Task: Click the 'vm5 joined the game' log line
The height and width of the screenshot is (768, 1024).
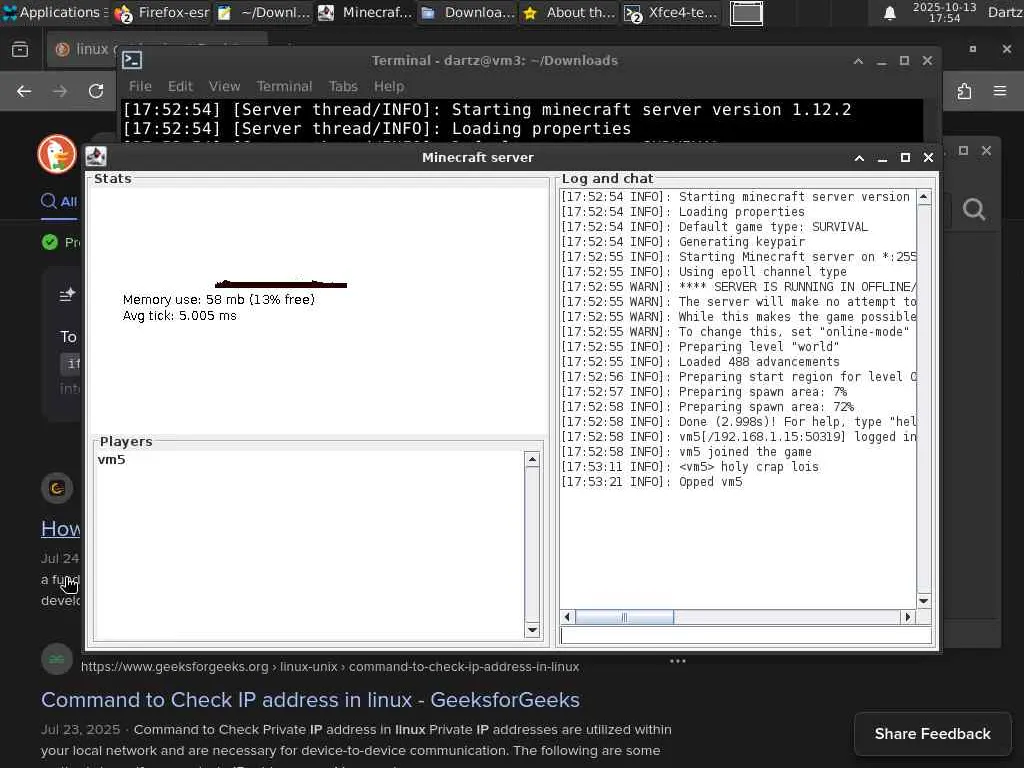Action: tap(686, 452)
